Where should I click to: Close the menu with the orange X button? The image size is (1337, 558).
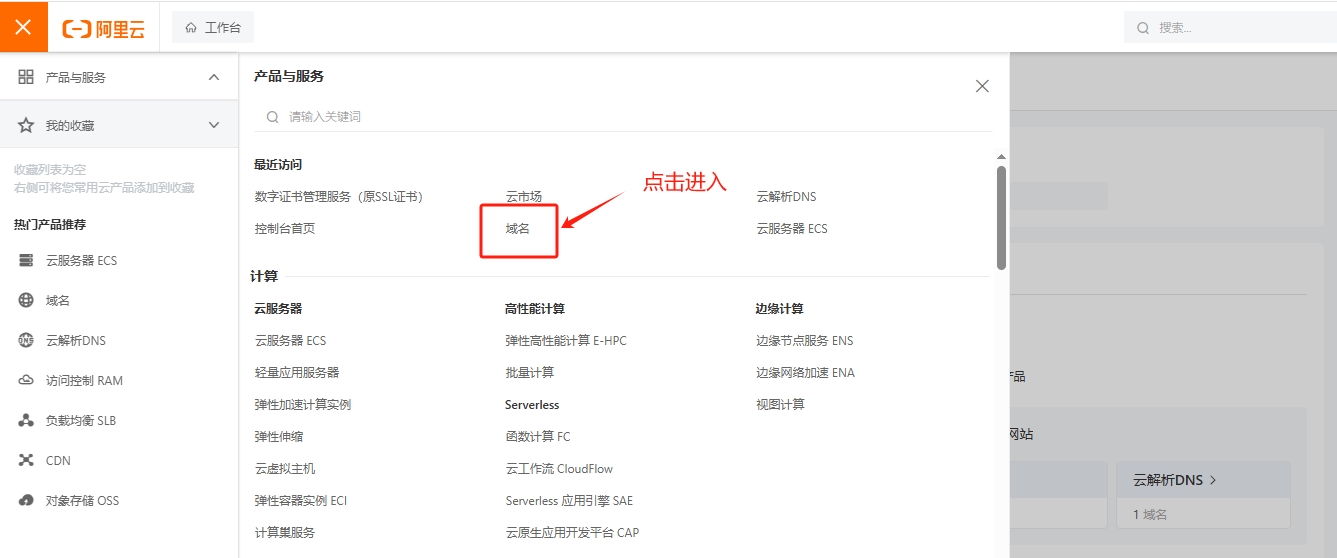point(24,27)
